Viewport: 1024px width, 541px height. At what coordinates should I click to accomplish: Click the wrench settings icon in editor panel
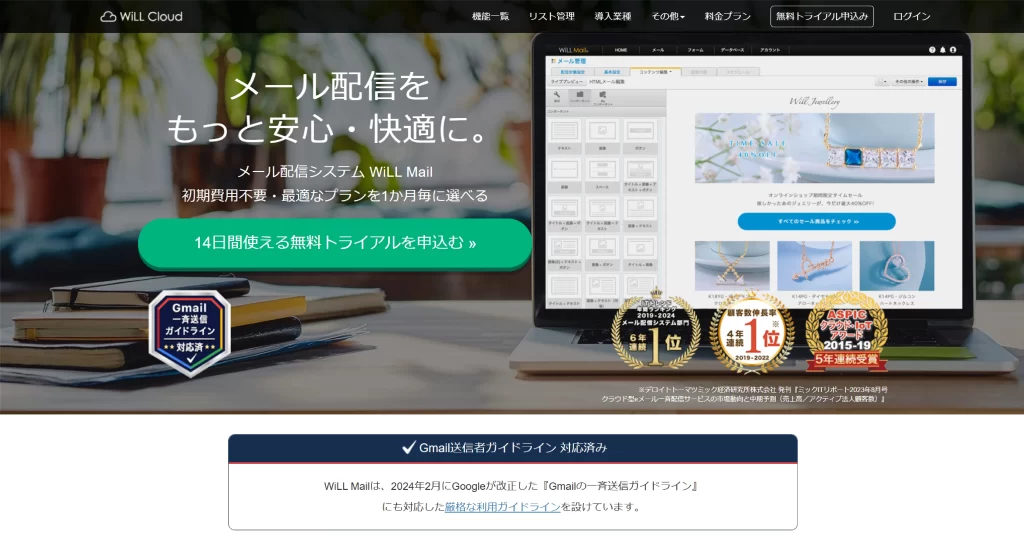(557, 95)
